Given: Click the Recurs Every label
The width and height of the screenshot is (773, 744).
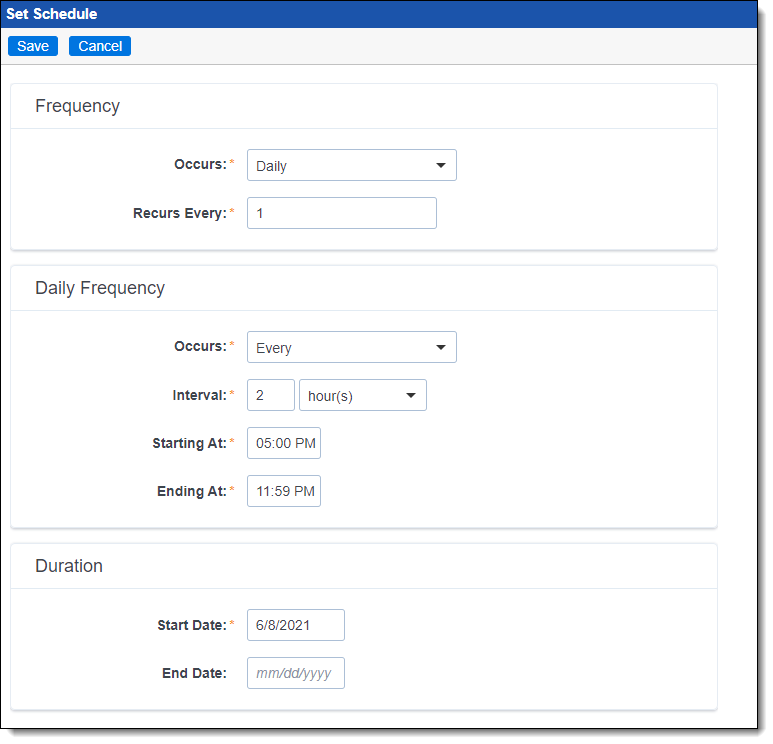Looking at the screenshot, I should (180, 213).
